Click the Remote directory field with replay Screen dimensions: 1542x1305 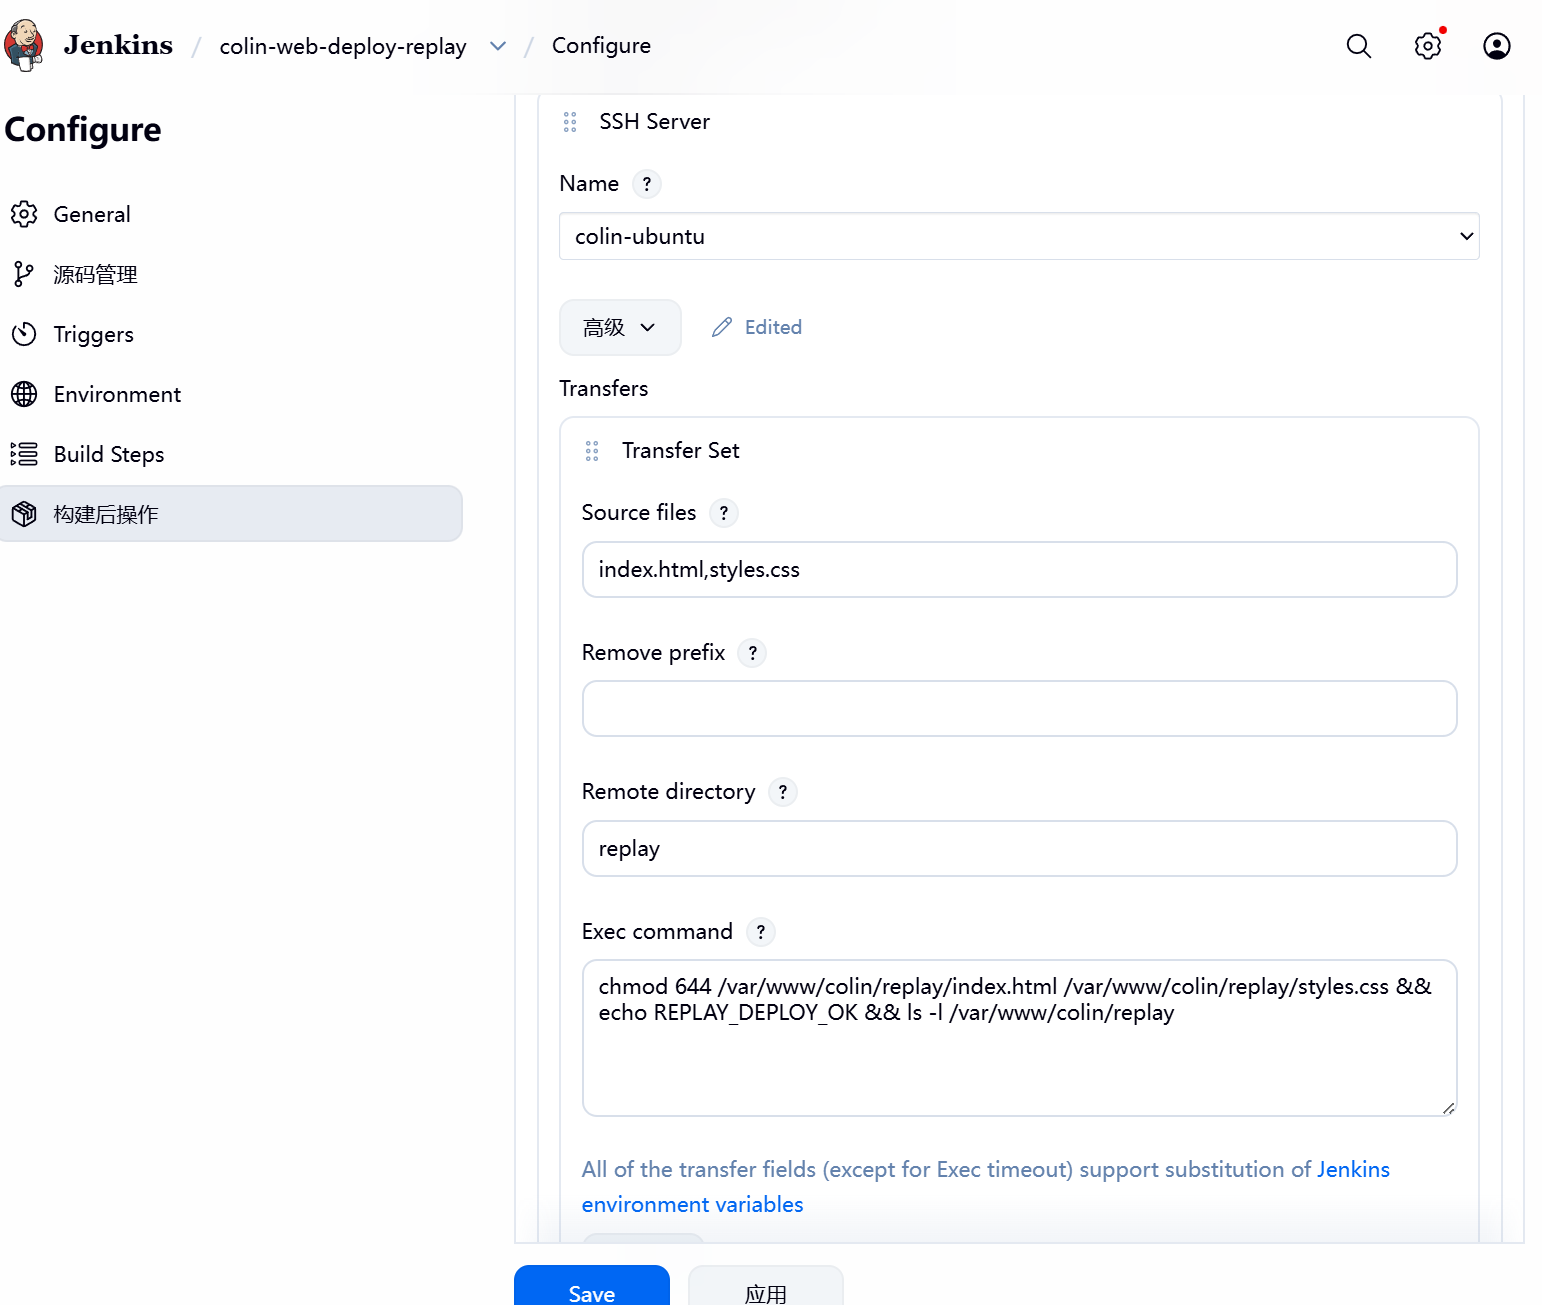click(x=1019, y=849)
